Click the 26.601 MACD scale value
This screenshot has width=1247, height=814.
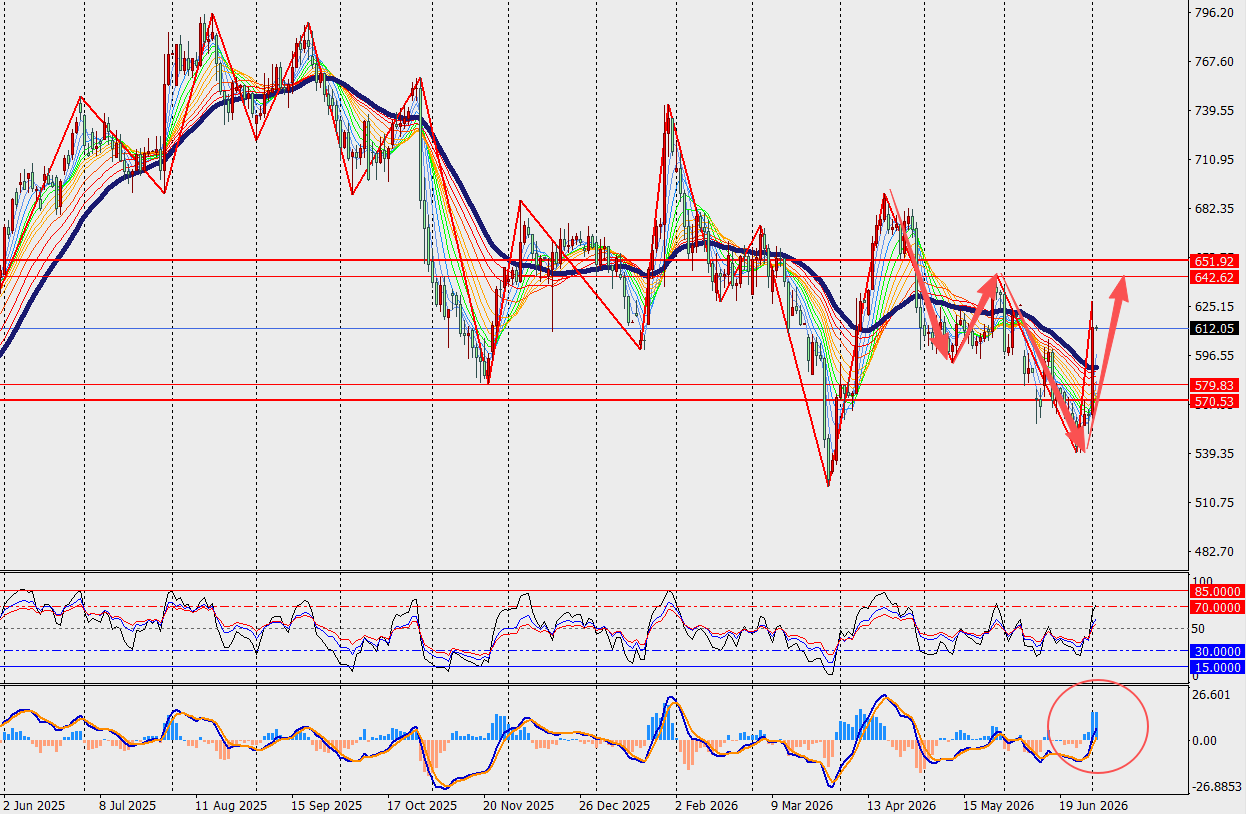pos(1213,695)
